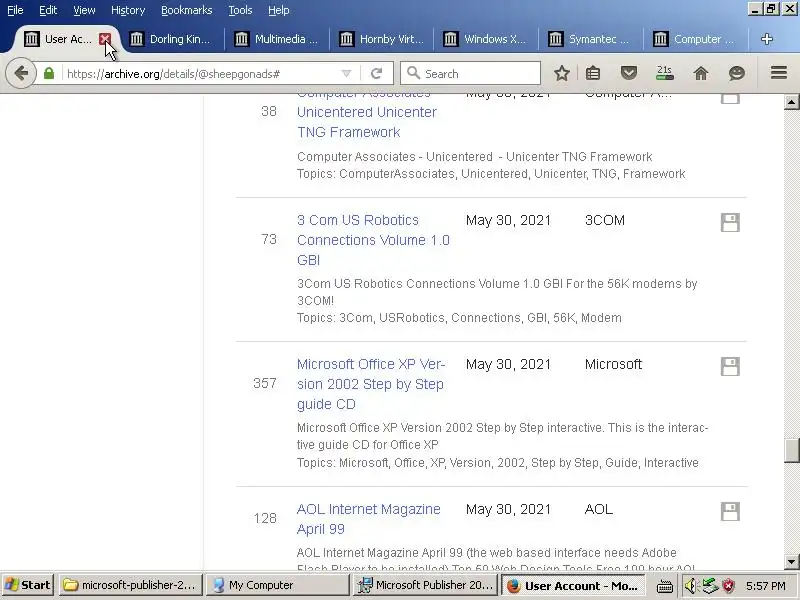The height and width of the screenshot is (600, 800).
Task: Close the User Account tab
Action: pos(105,39)
